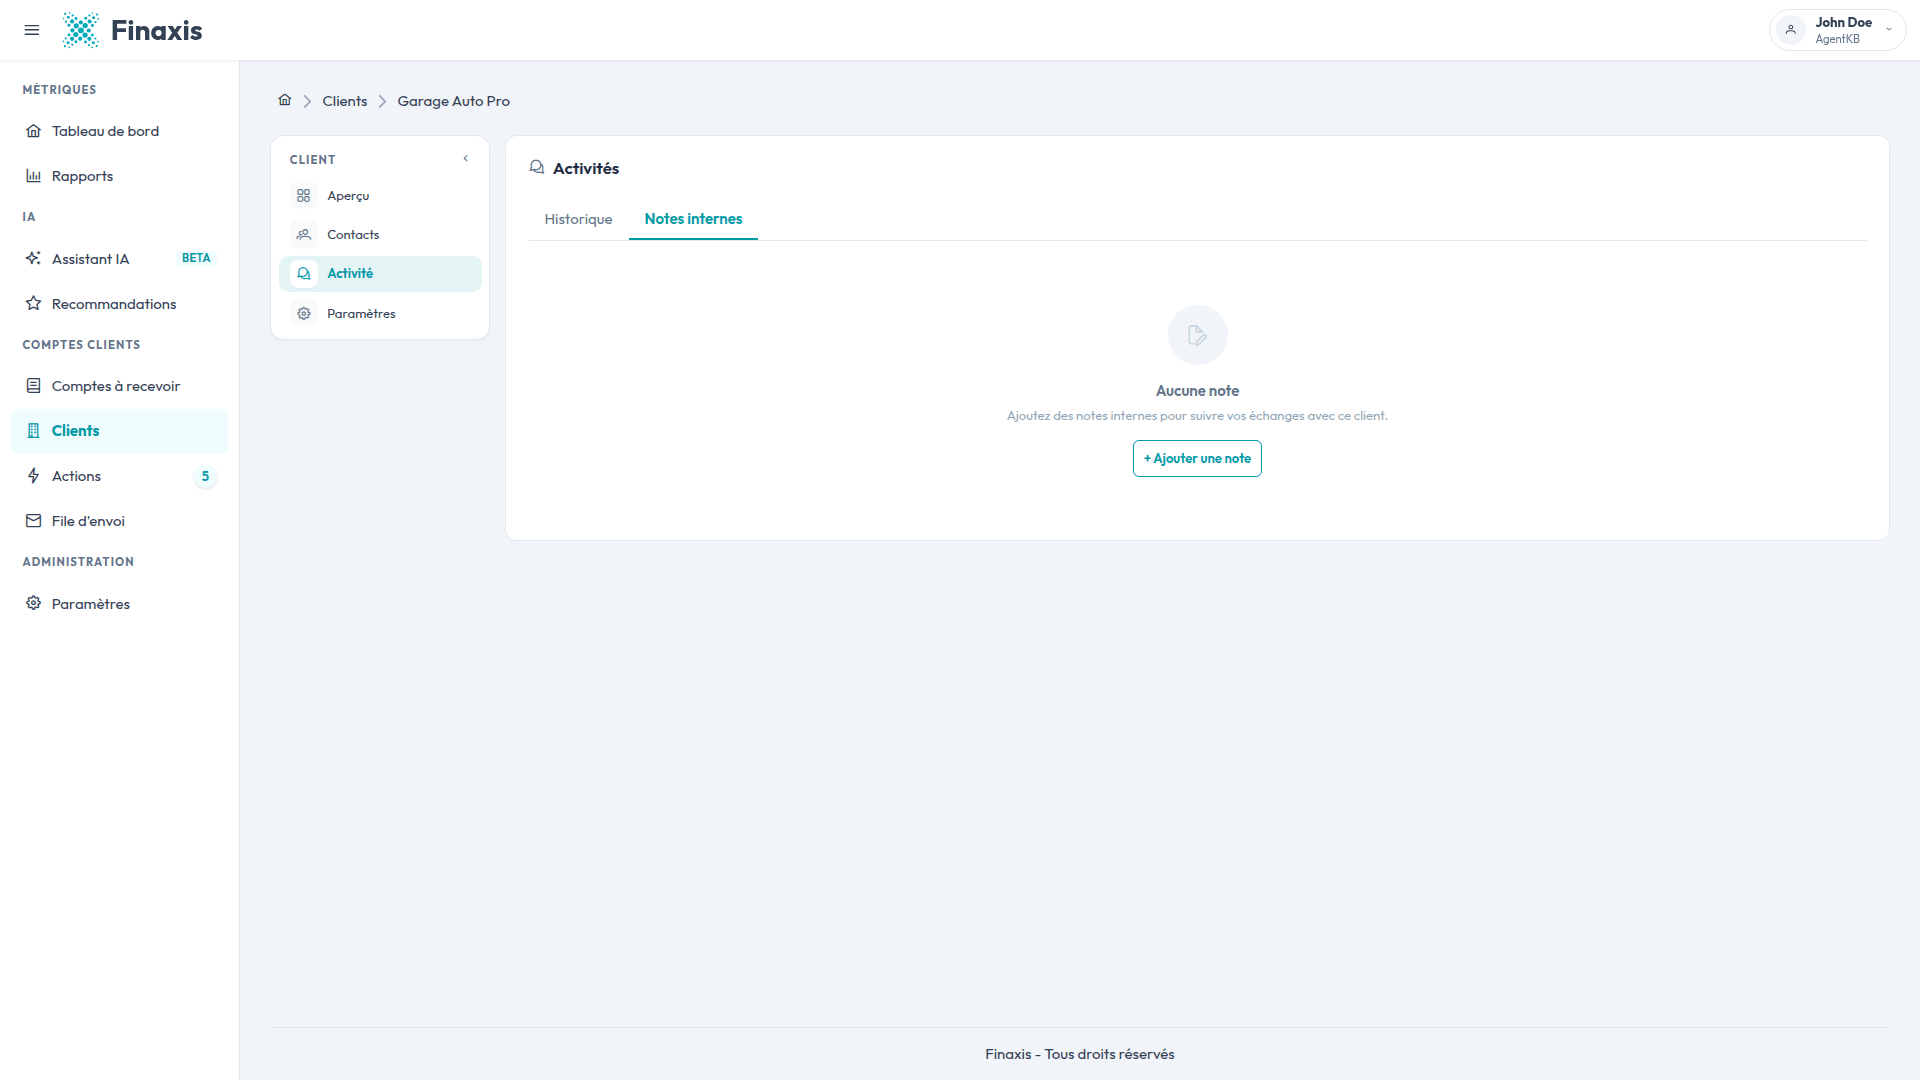This screenshot has height=1080, width=1920.
Task: Go to home via breadcrumb house icon
Action: (x=285, y=100)
